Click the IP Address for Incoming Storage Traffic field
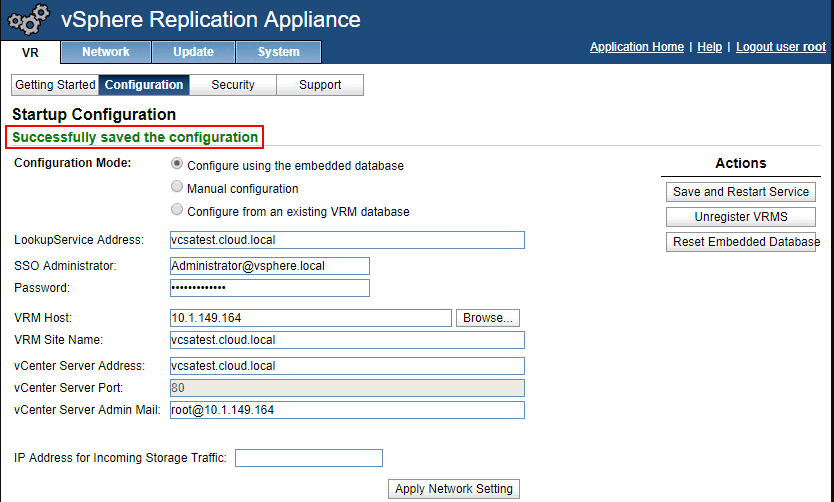The width and height of the screenshot is (834, 502). pyautogui.click(x=309, y=458)
